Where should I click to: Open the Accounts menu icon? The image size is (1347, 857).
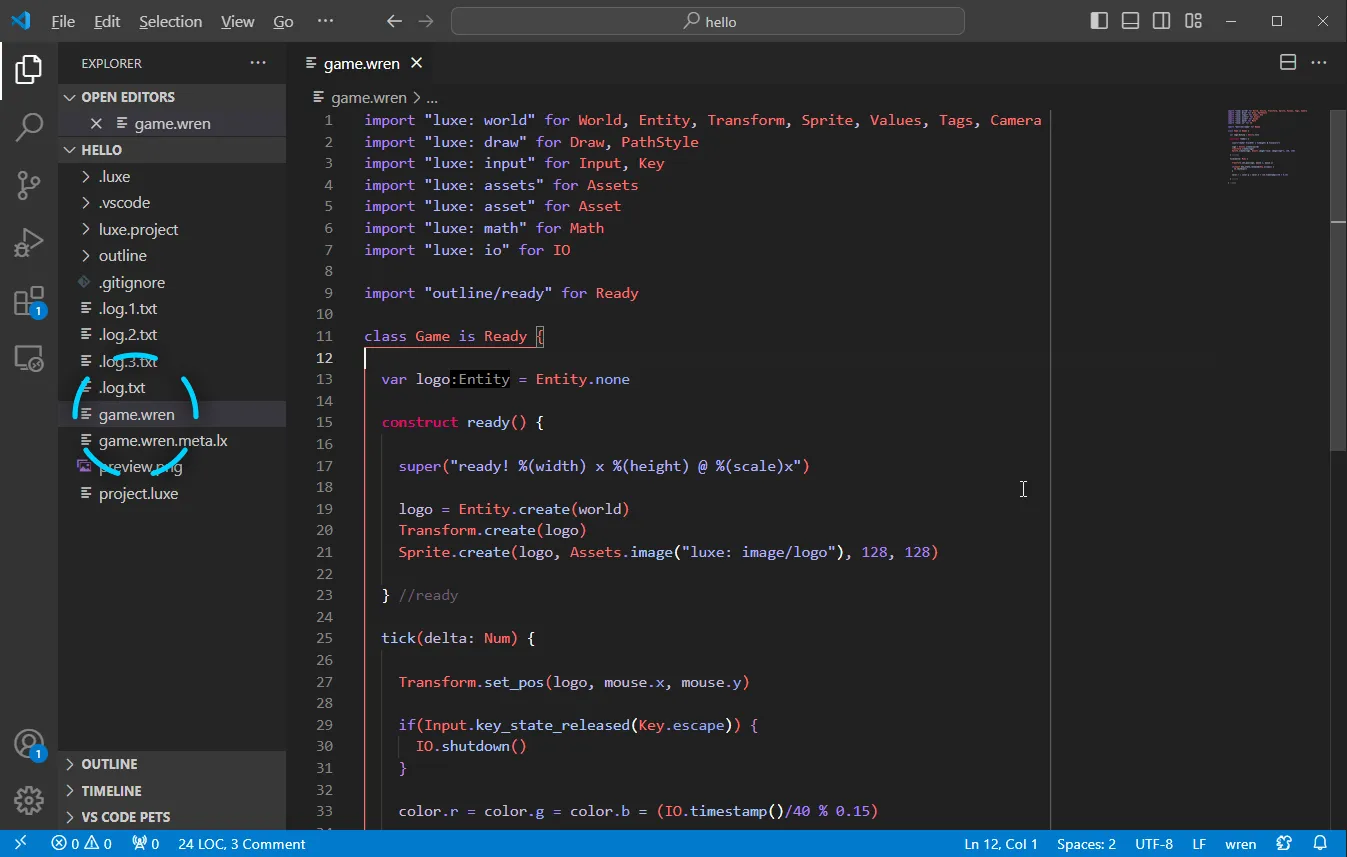tap(29, 744)
